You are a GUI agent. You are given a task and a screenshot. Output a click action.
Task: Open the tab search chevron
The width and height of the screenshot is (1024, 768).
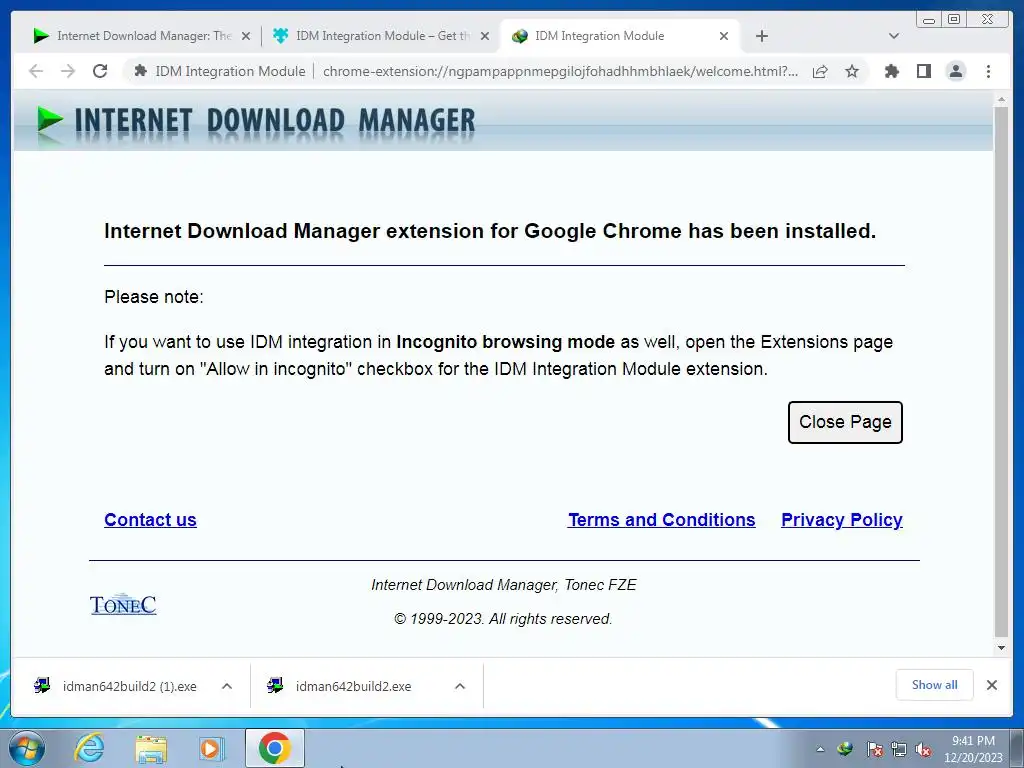click(x=894, y=36)
